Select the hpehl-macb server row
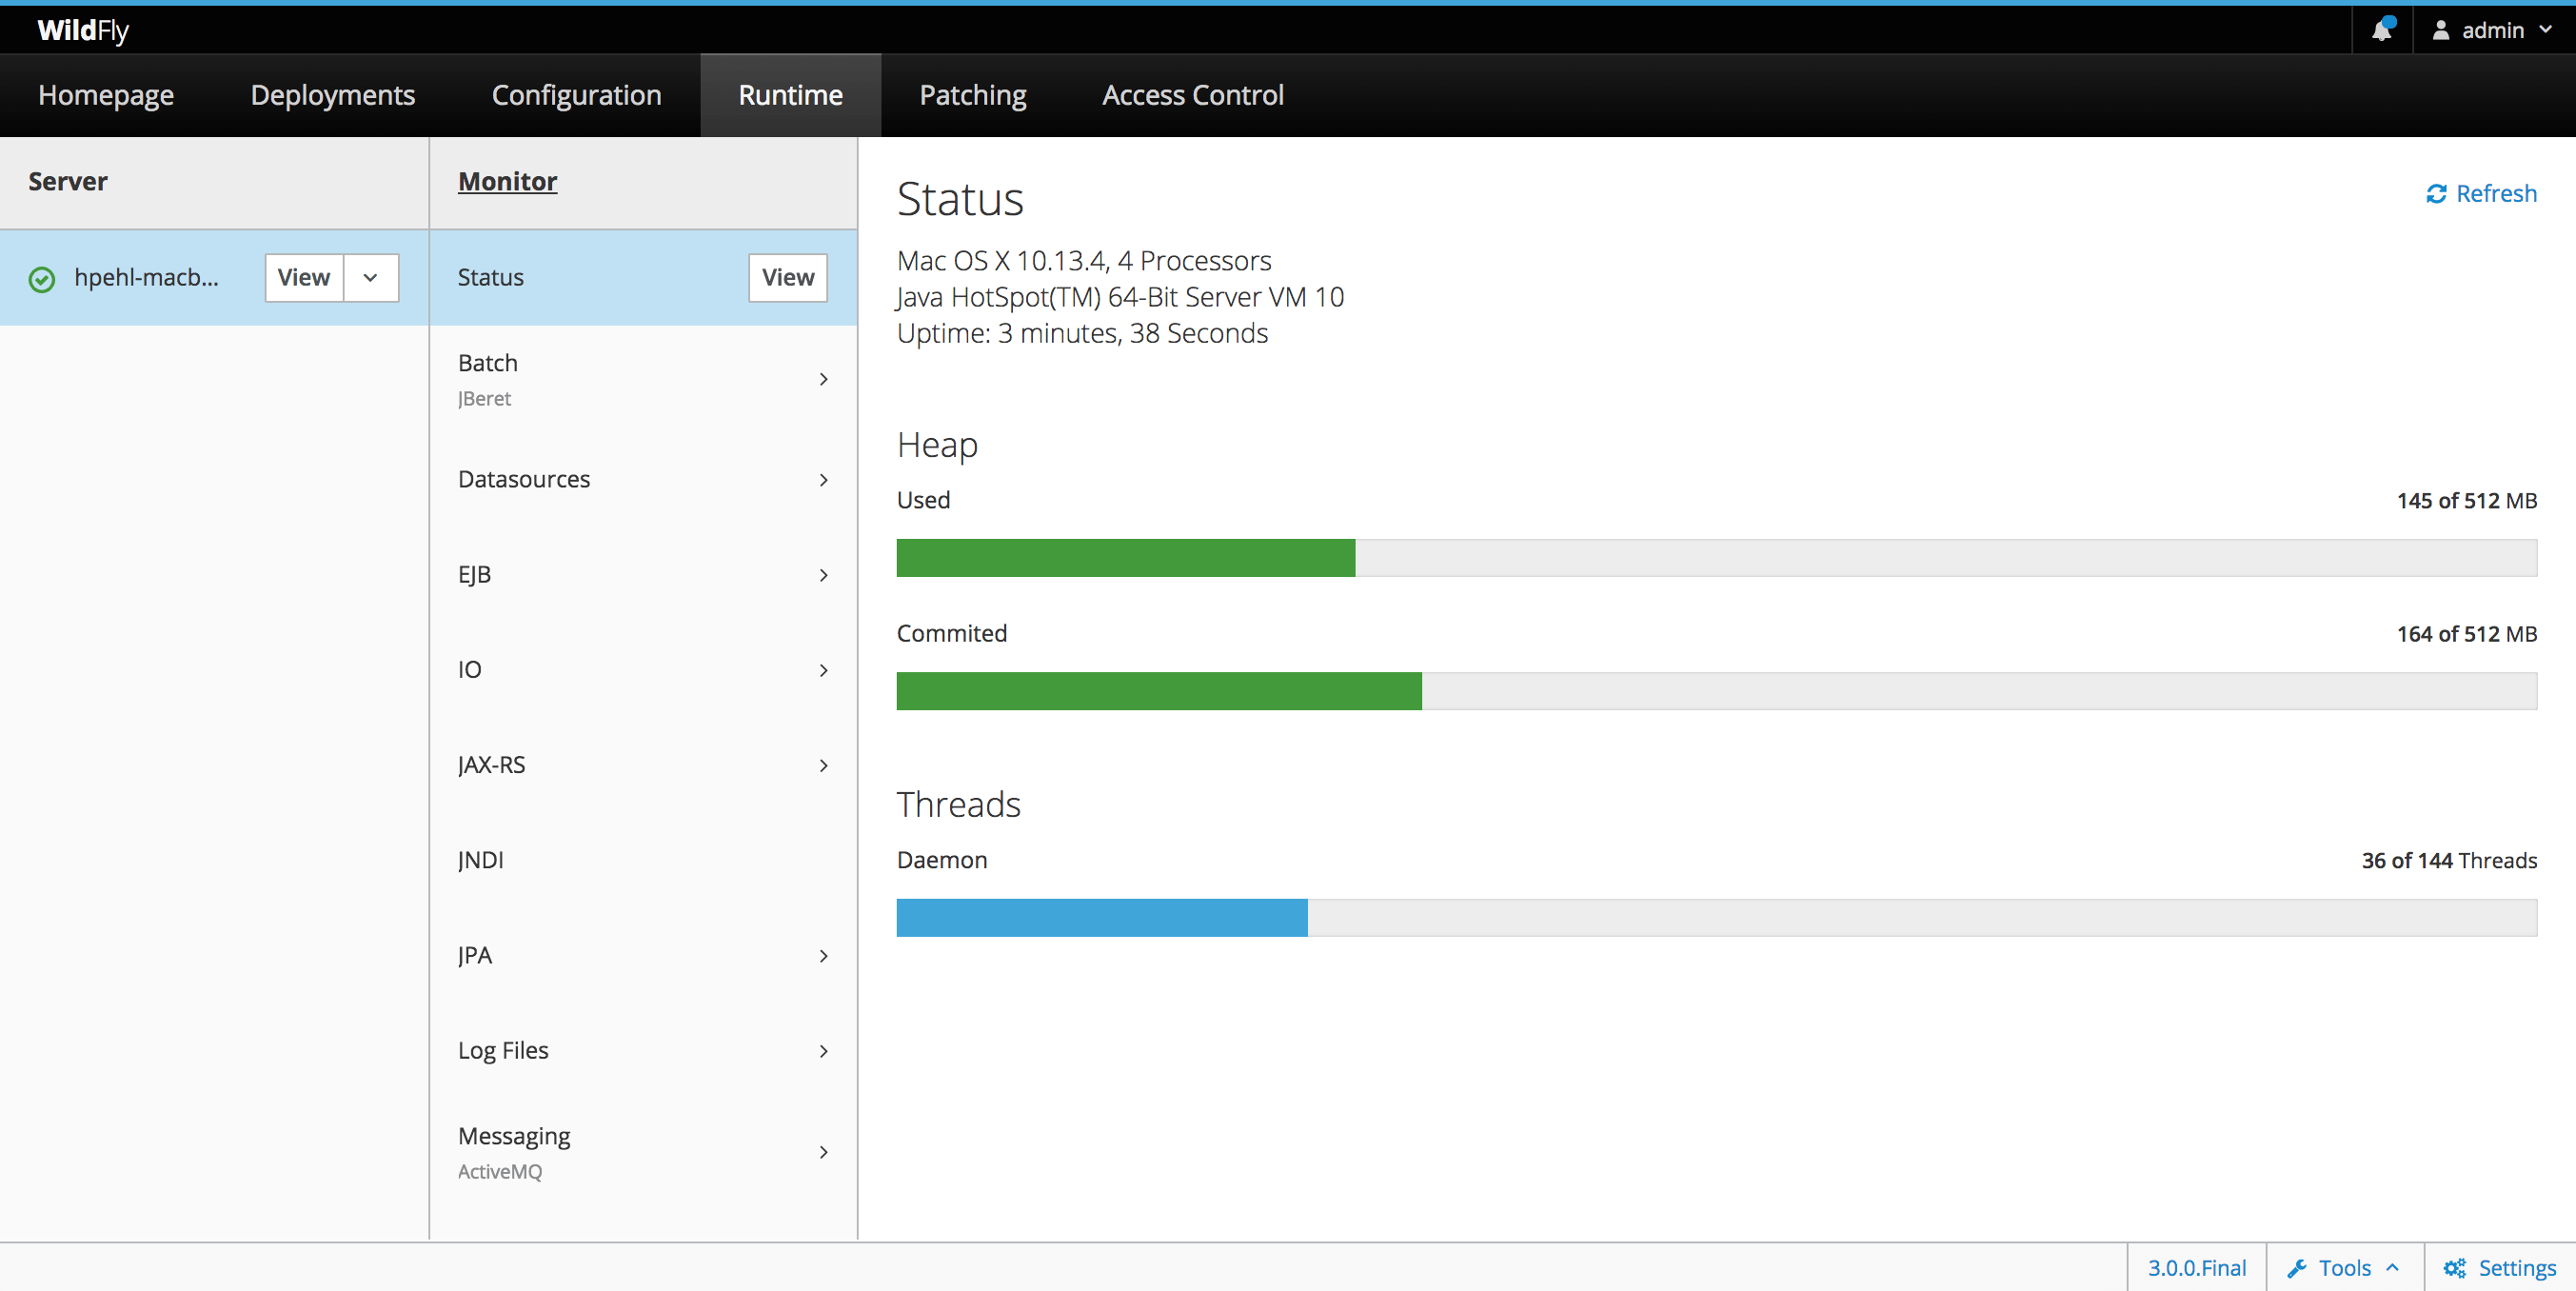 point(214,278)
